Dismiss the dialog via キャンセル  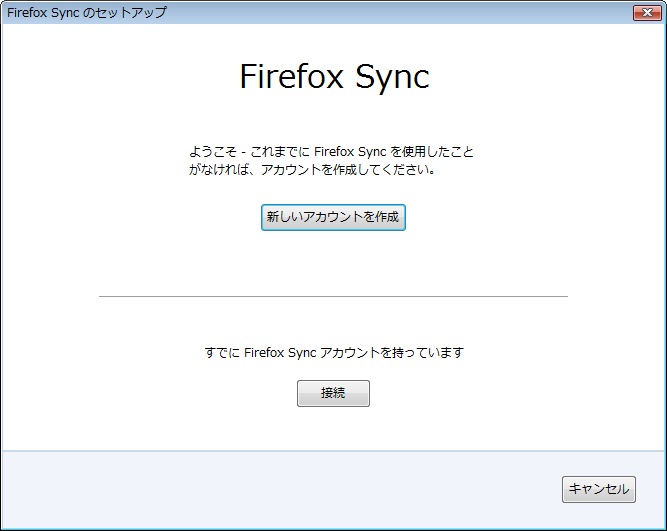coord(599,489)
